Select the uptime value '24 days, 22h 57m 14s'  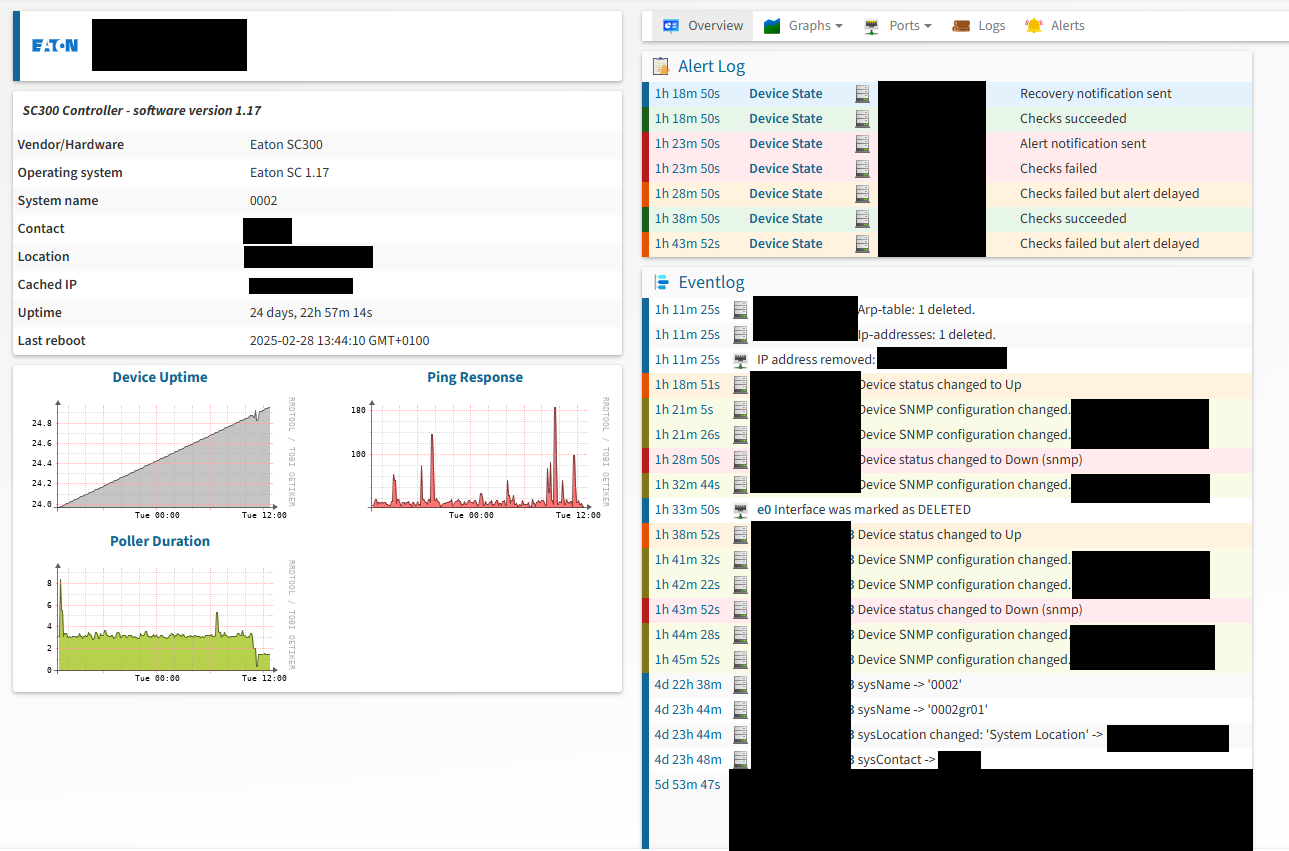click(x=311, y=313)
